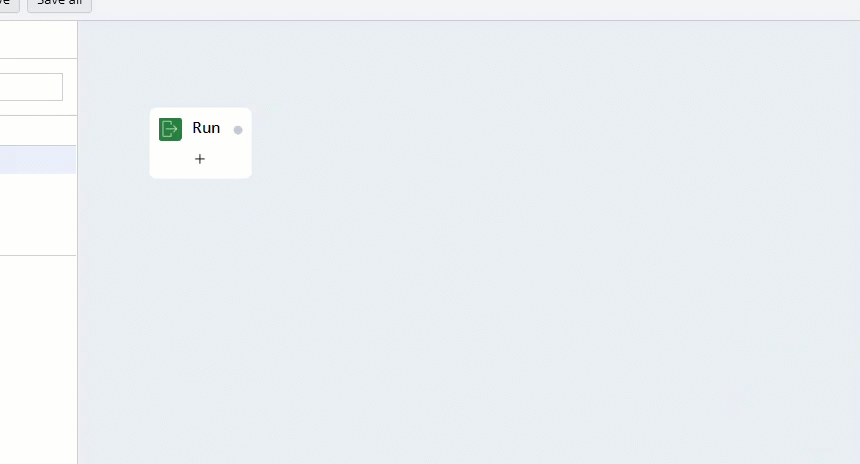Select the gray connector dot on Run
The width and height of the screenshot is (860, 464).
pyautogui.click(x=238, y=130)
